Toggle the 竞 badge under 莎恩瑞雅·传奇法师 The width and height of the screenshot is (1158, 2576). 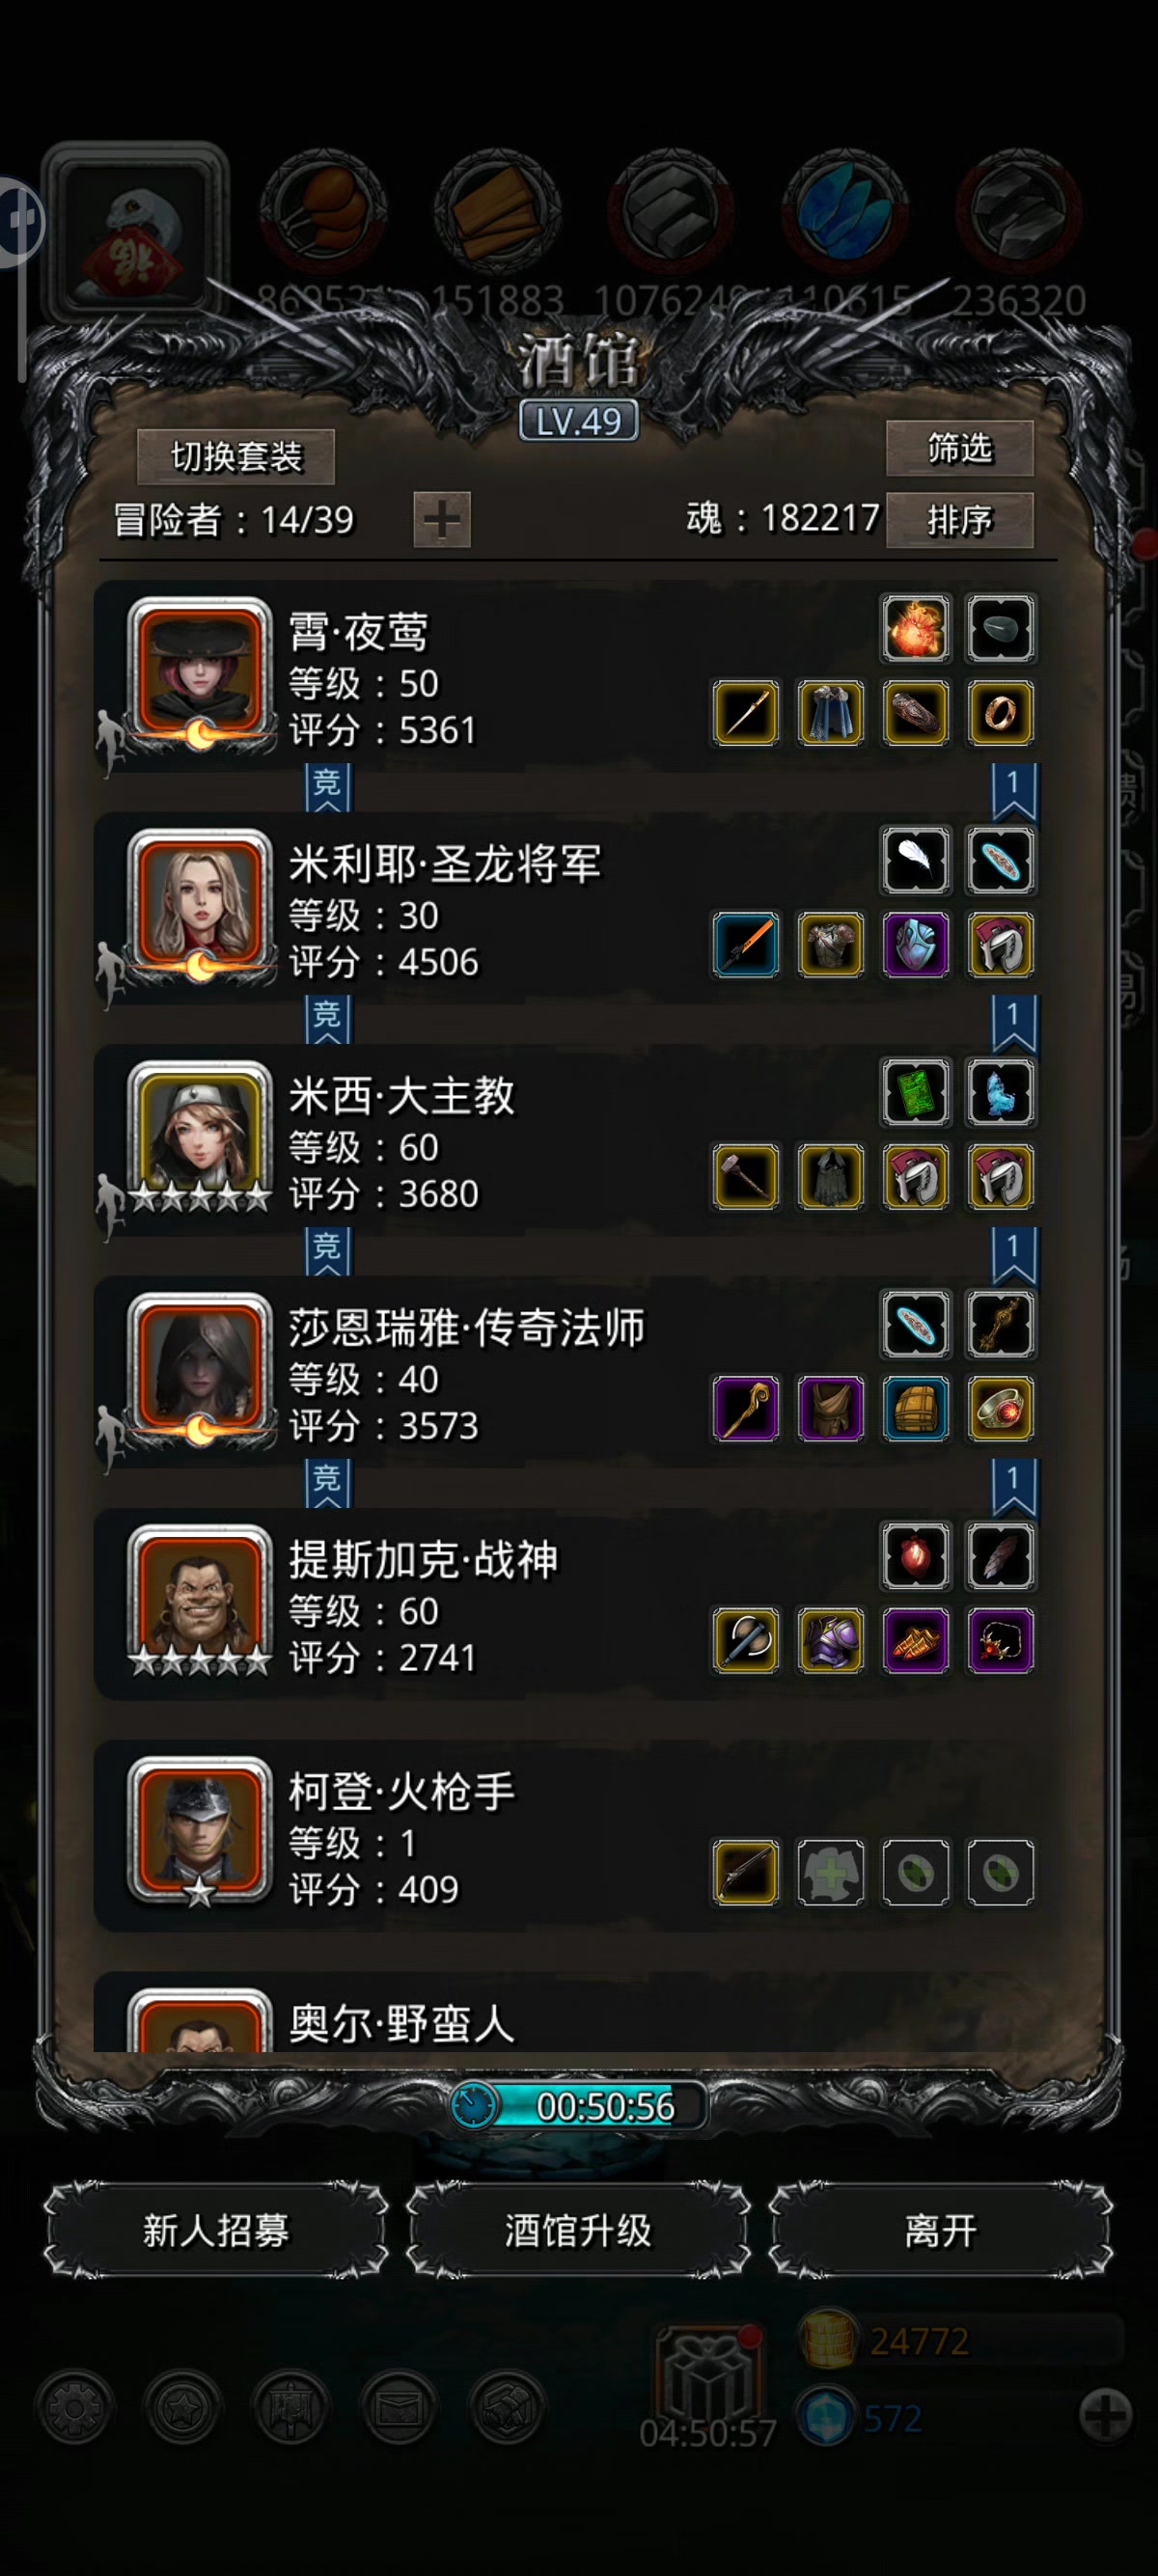pos(328,1482)
